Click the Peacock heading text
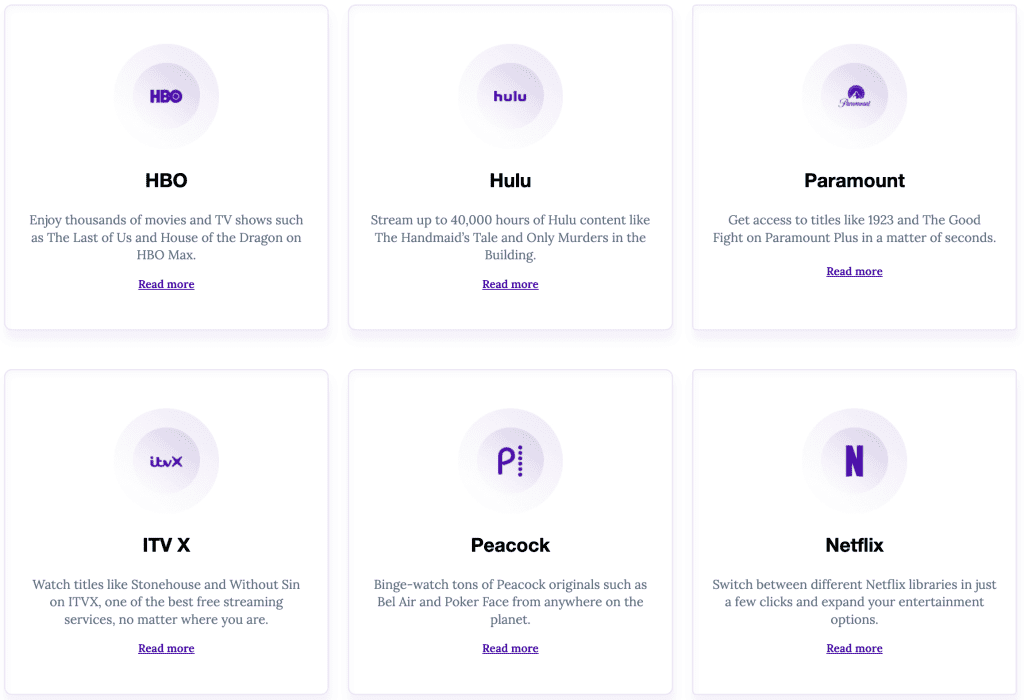Screen dimensions: 1024x700 coord(510,545)
